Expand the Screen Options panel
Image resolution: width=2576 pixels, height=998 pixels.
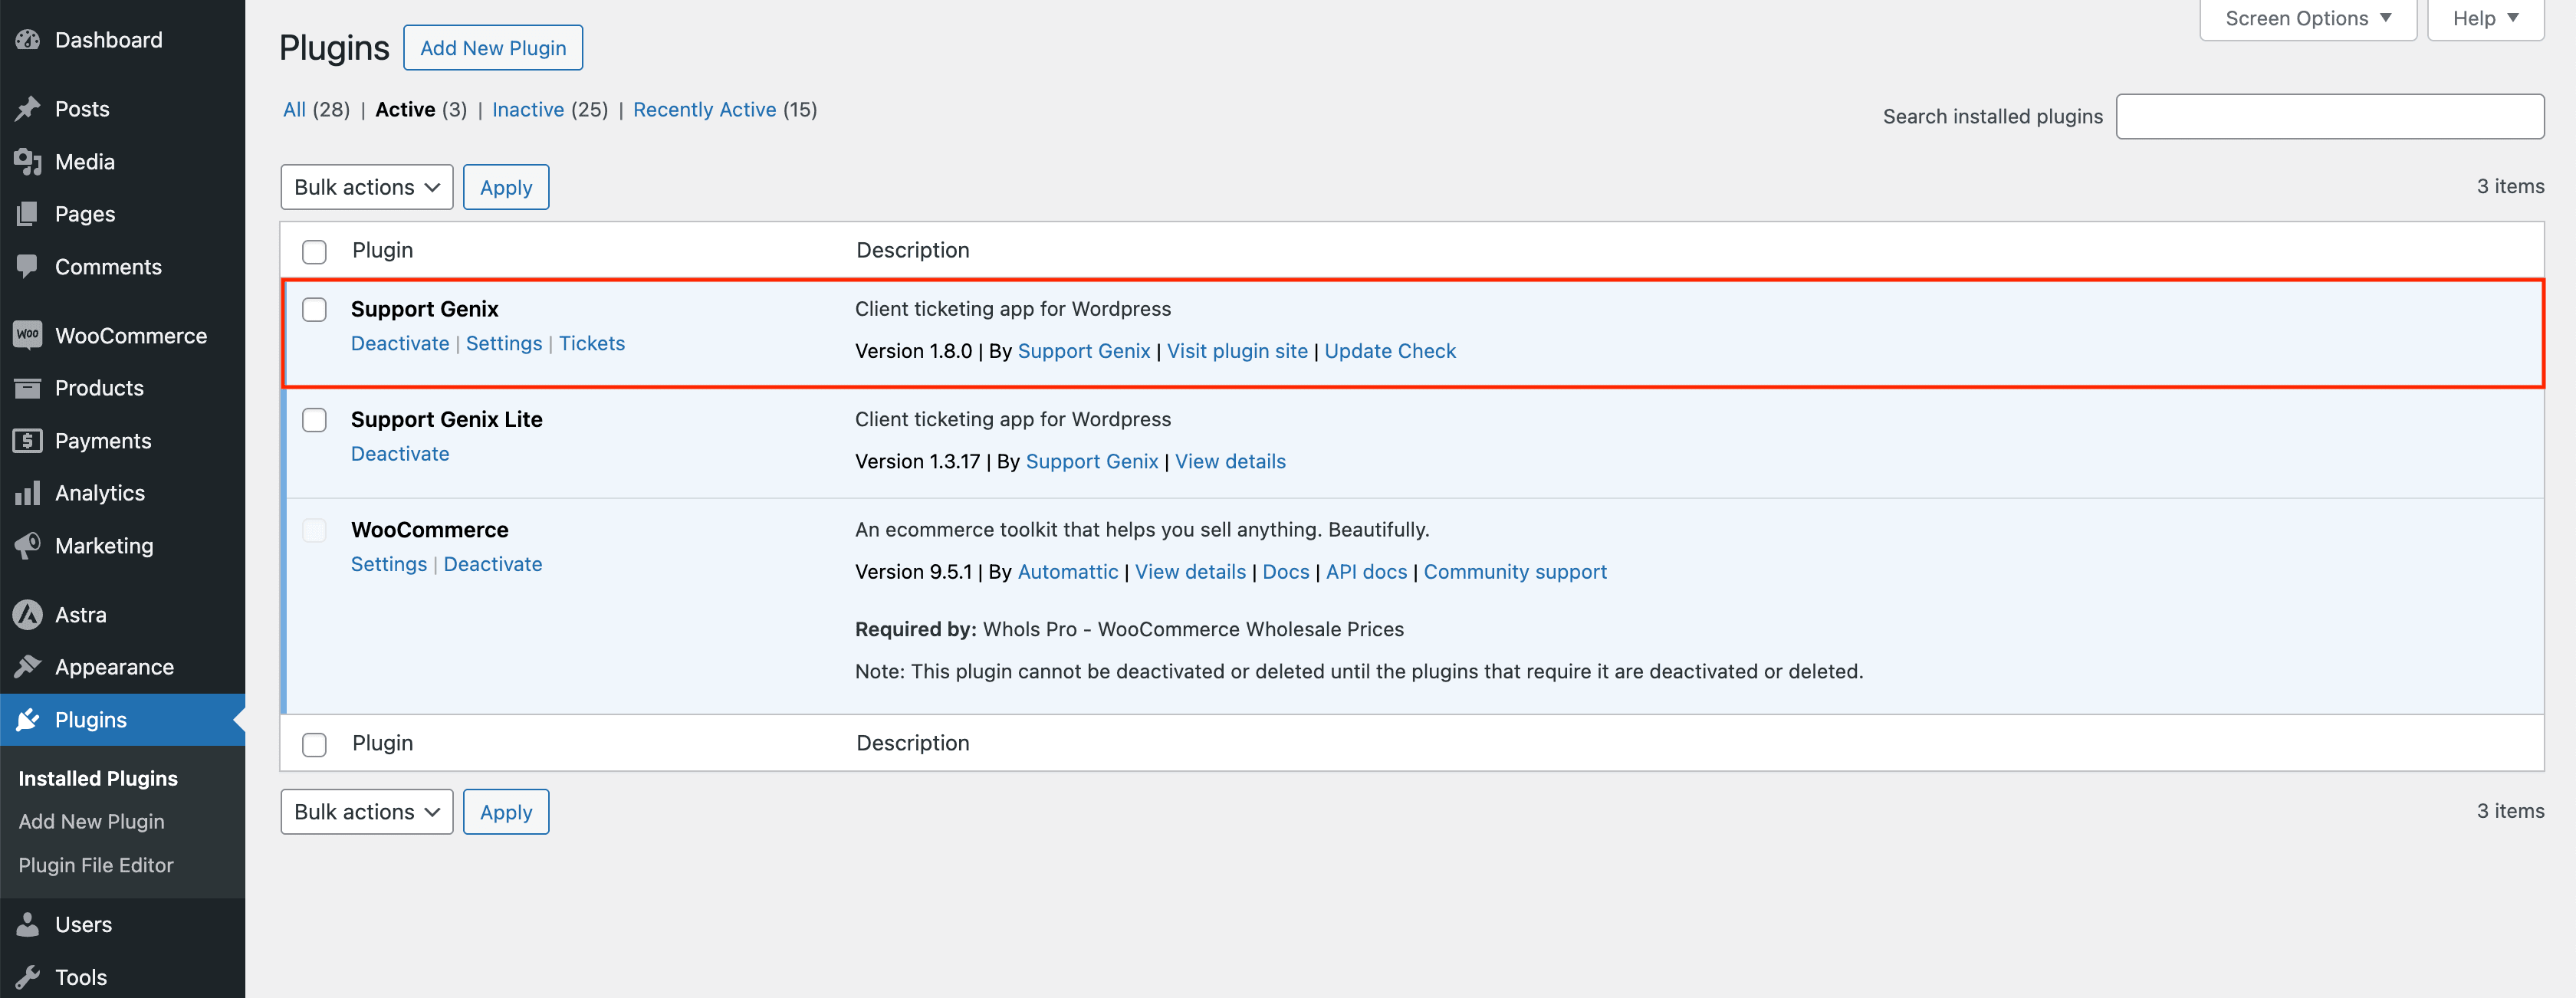coord(2307,17)
